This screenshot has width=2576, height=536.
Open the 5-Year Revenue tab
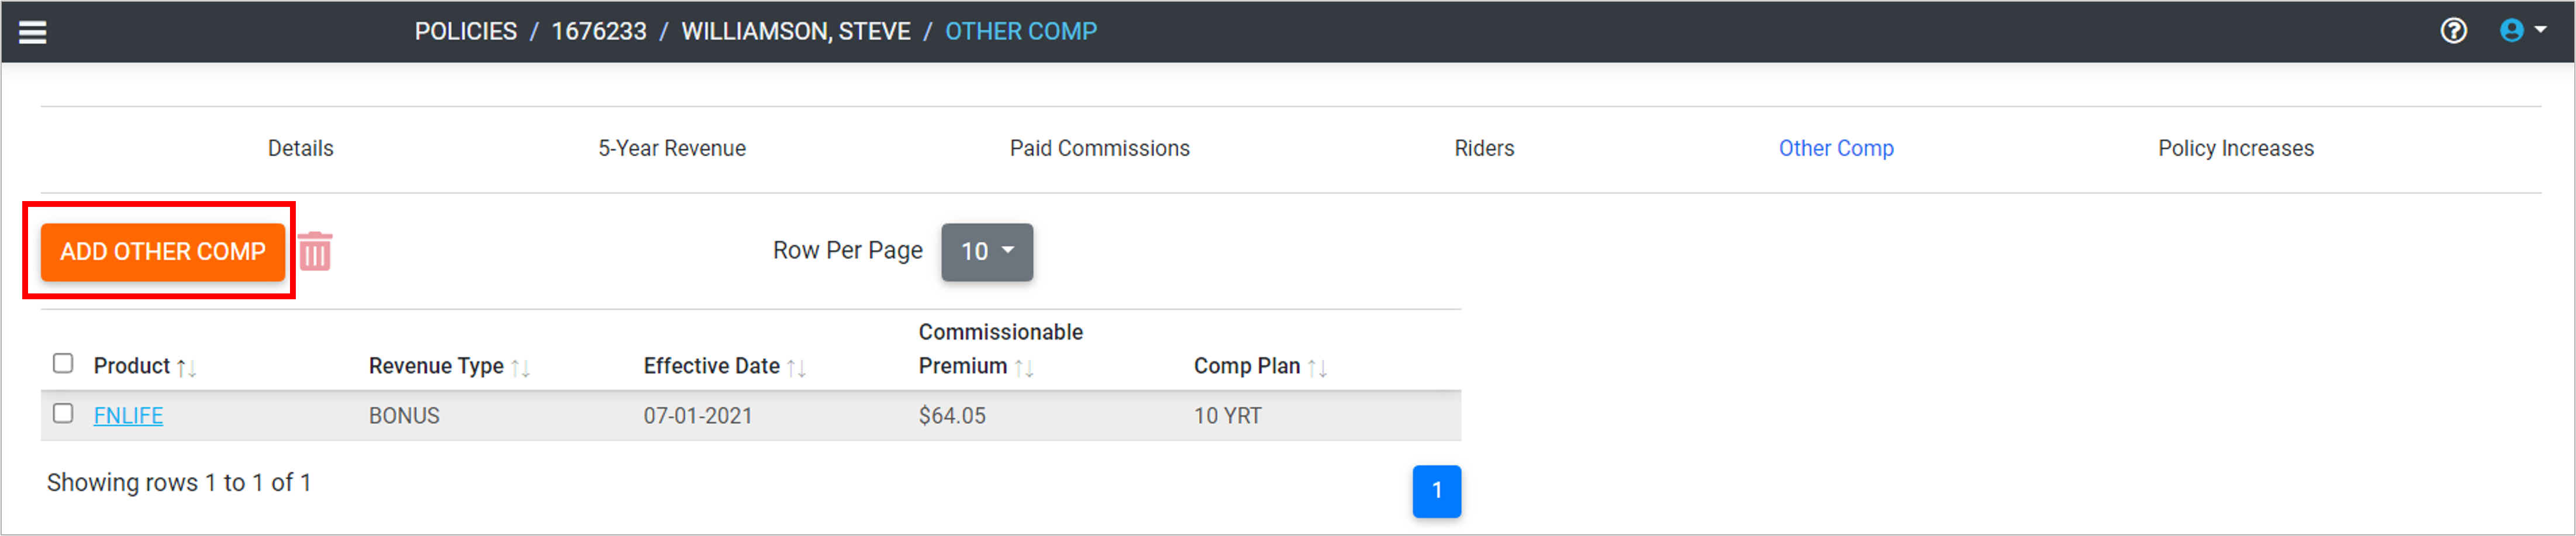pyautogui.click(x=671, y=149)
